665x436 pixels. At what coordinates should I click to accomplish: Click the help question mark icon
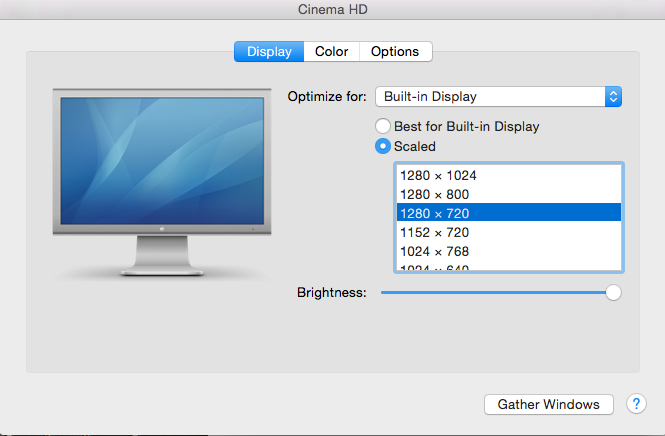click(636, 404)
